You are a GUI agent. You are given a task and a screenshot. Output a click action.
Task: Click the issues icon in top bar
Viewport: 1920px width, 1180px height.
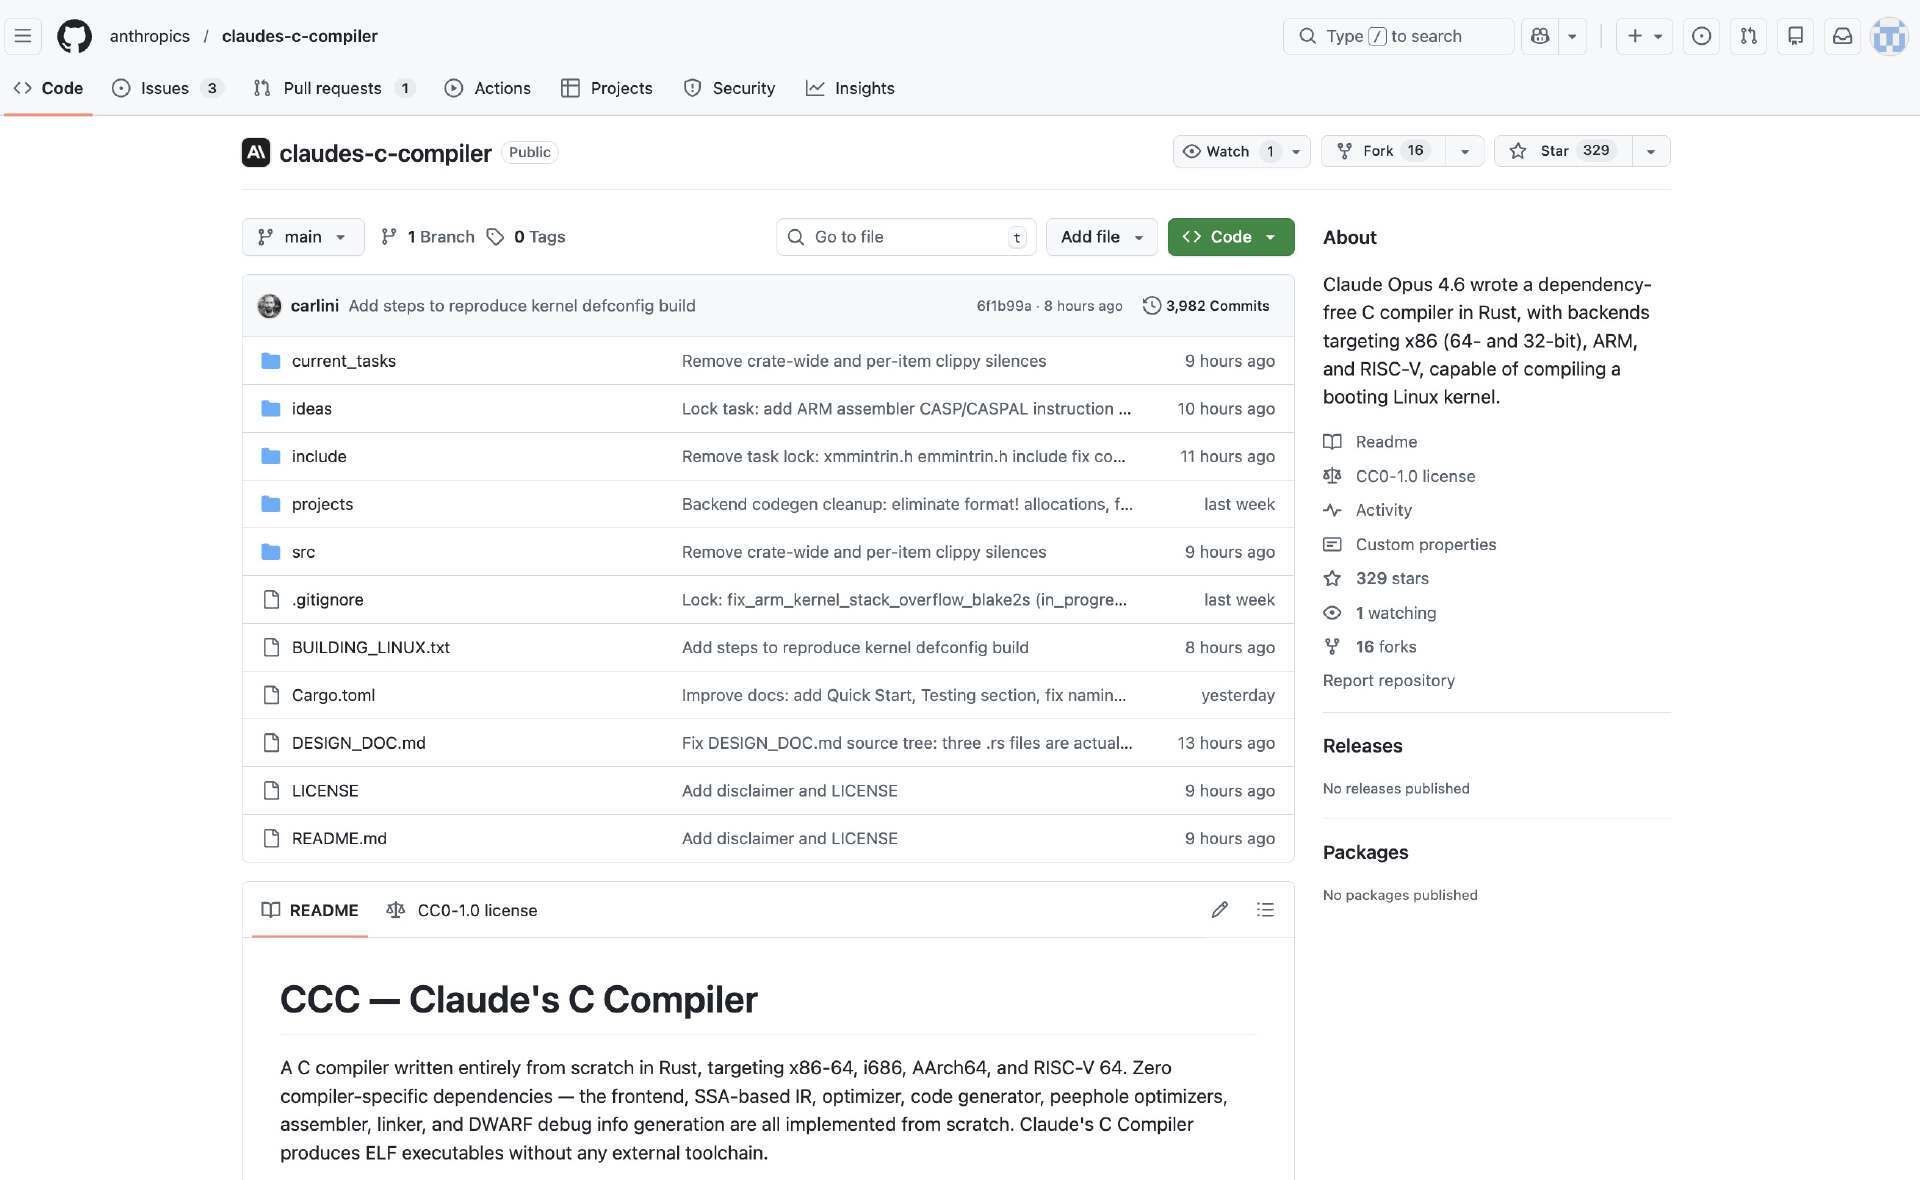point(1701,36)
